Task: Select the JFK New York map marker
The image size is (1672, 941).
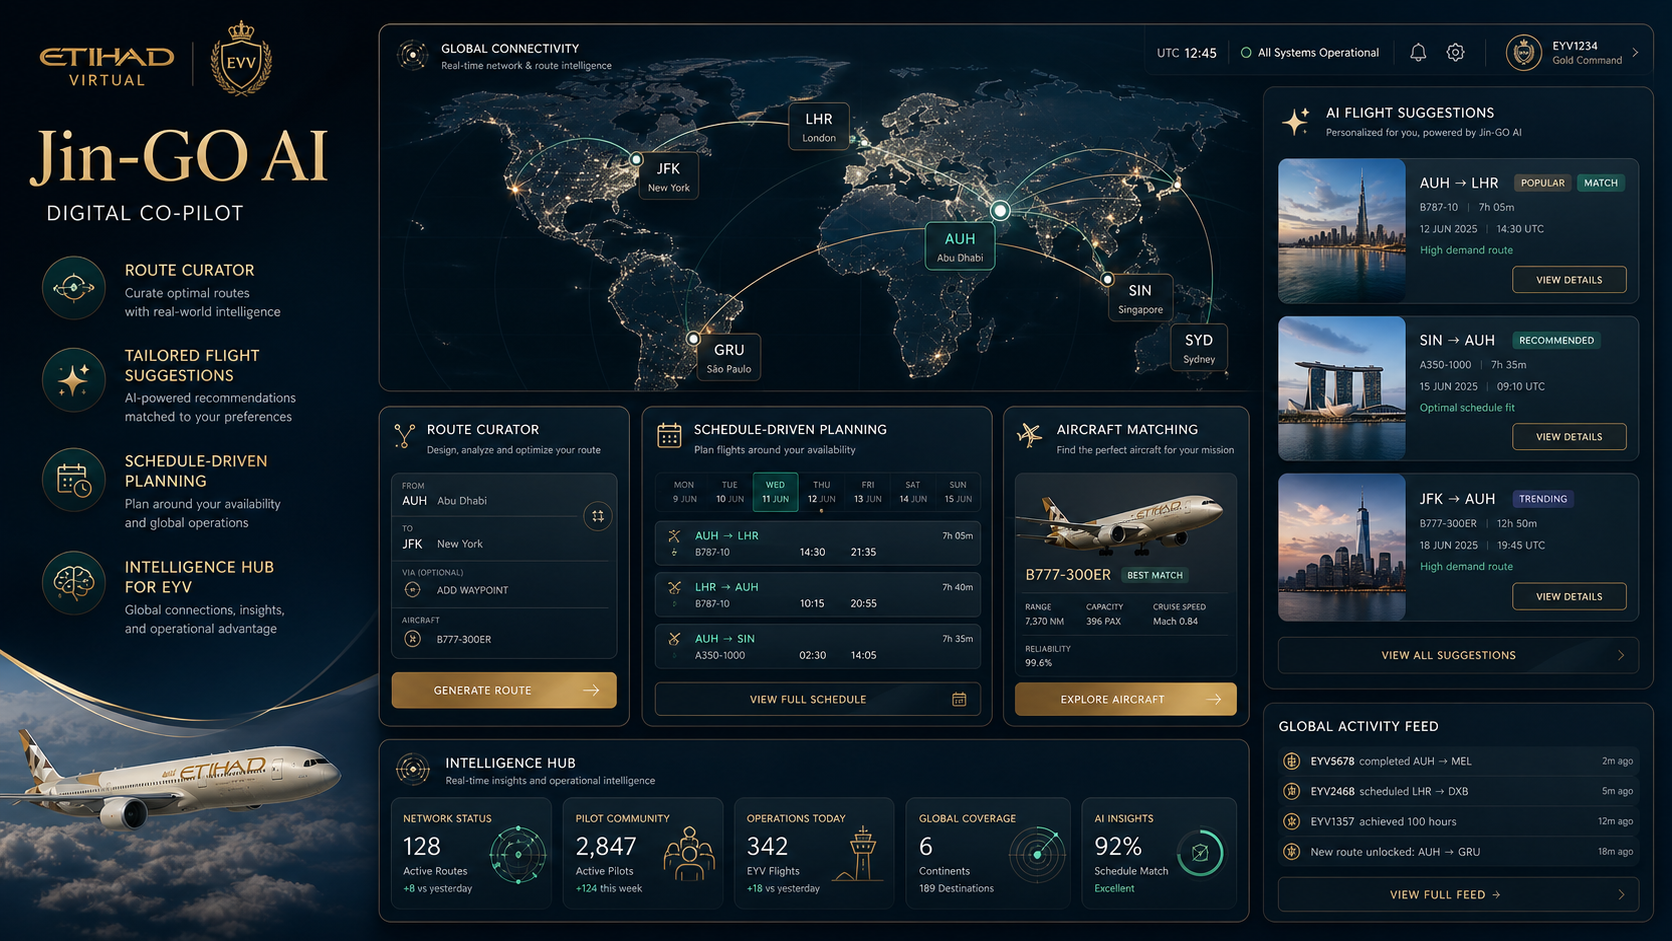Action: pyautogui.click(x=668, y=176)
